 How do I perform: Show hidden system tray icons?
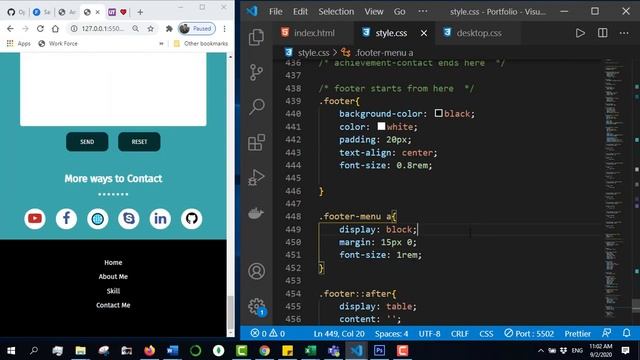click(540, 351)
